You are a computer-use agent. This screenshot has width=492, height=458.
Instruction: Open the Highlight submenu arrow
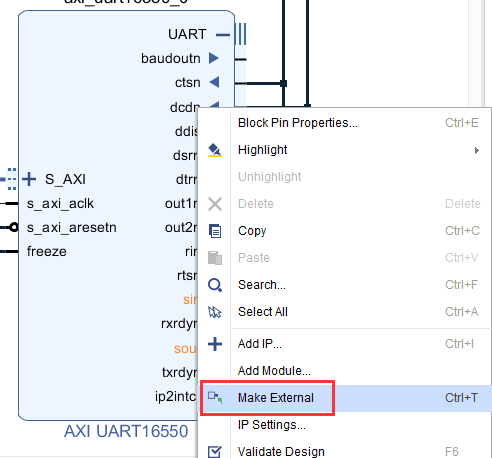click(477, 150)
